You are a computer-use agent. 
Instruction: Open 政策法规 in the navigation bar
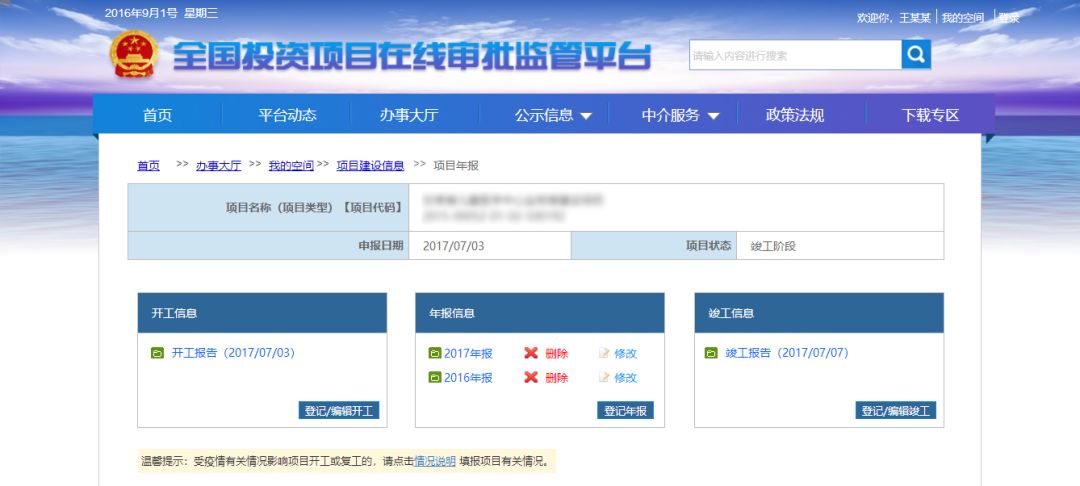pyautogui.click(x=794, y=115)
